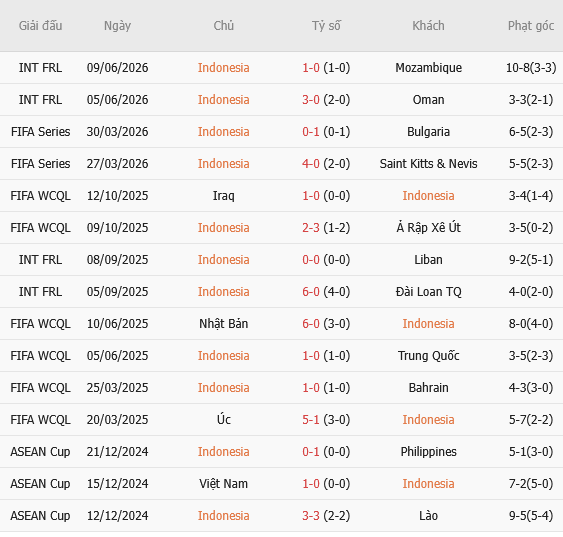Image resolution: width=563 pixels, height=537 pixels.
Task: Open the Lào team link
Action: 428,515
